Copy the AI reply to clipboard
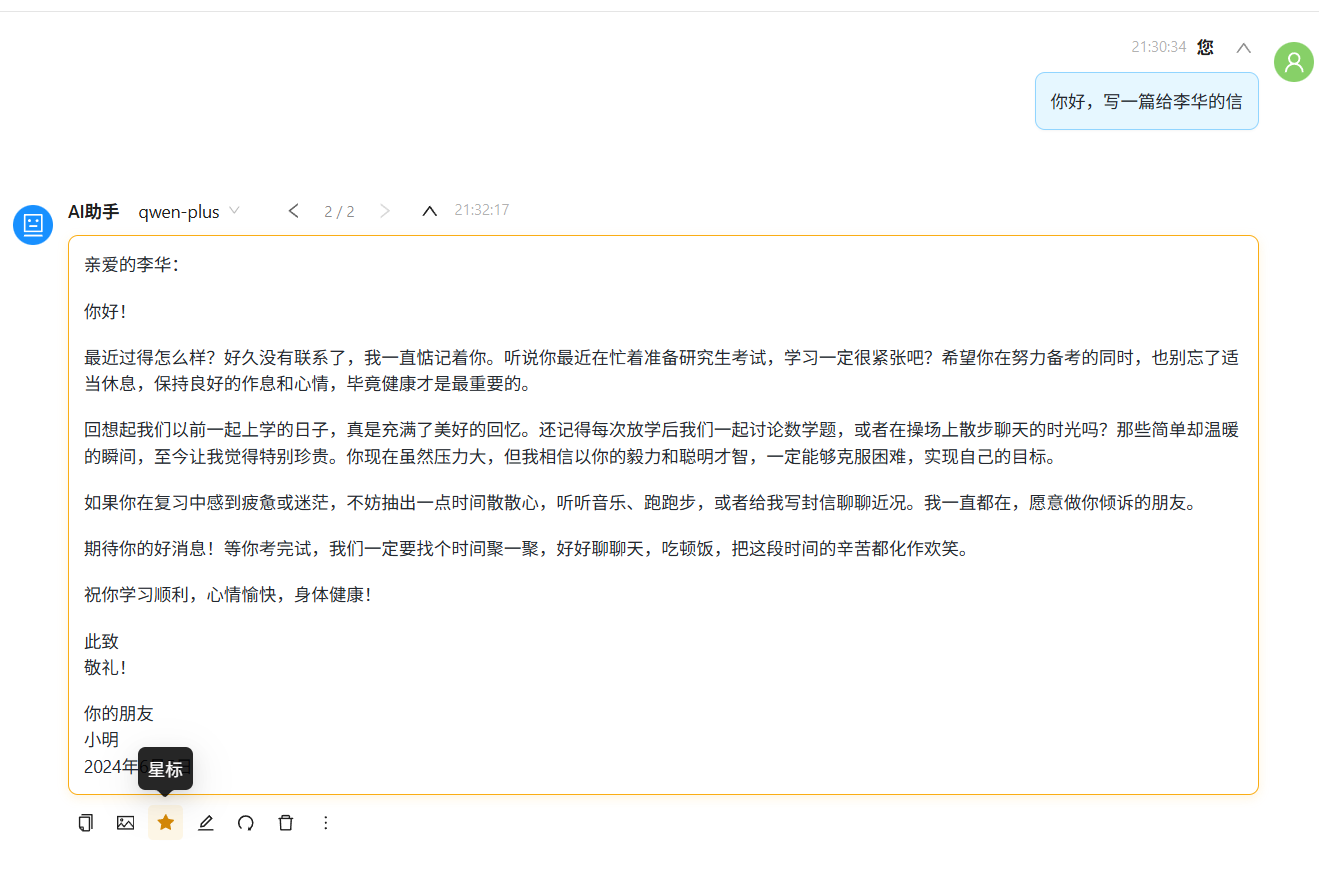Screen dimensions: 1319x870 [85, 822]
